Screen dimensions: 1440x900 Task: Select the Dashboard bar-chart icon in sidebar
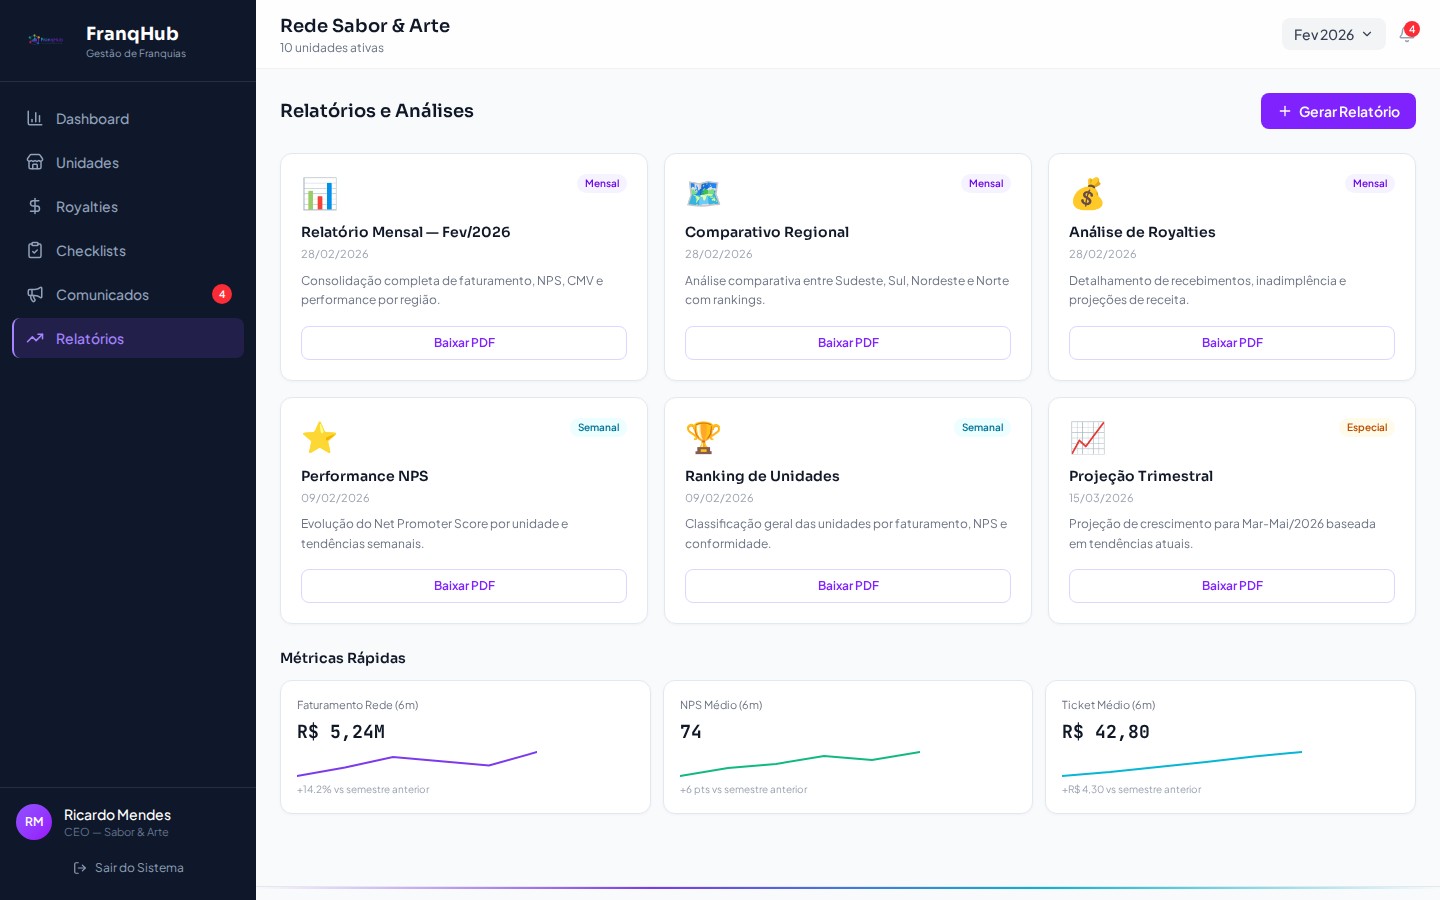pos(35,118)
